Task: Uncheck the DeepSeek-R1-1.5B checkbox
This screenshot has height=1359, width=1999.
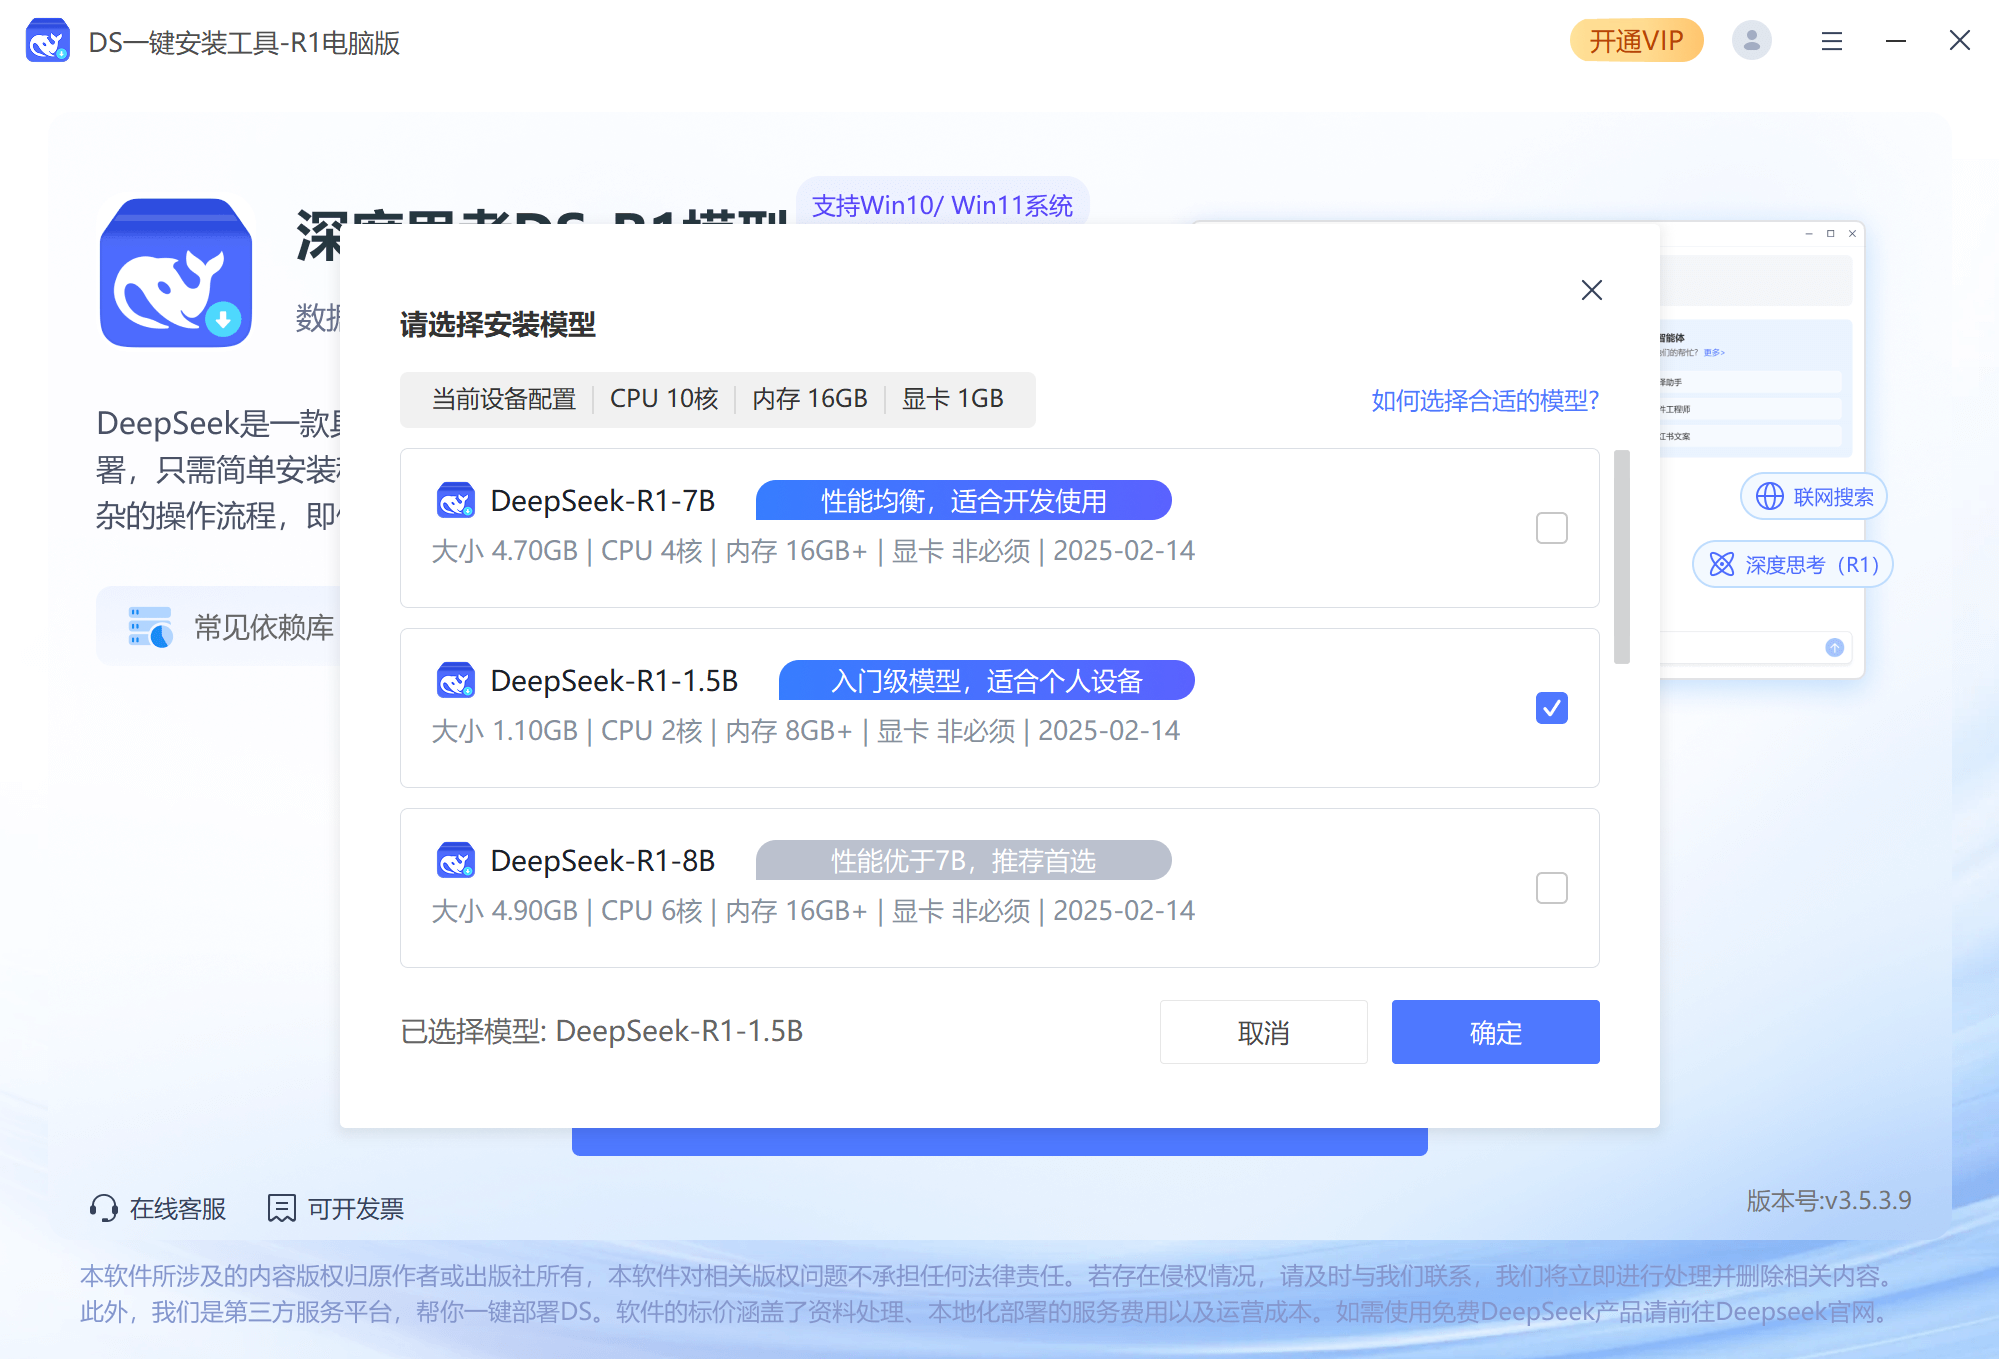Action: [x=1551, y=708]
